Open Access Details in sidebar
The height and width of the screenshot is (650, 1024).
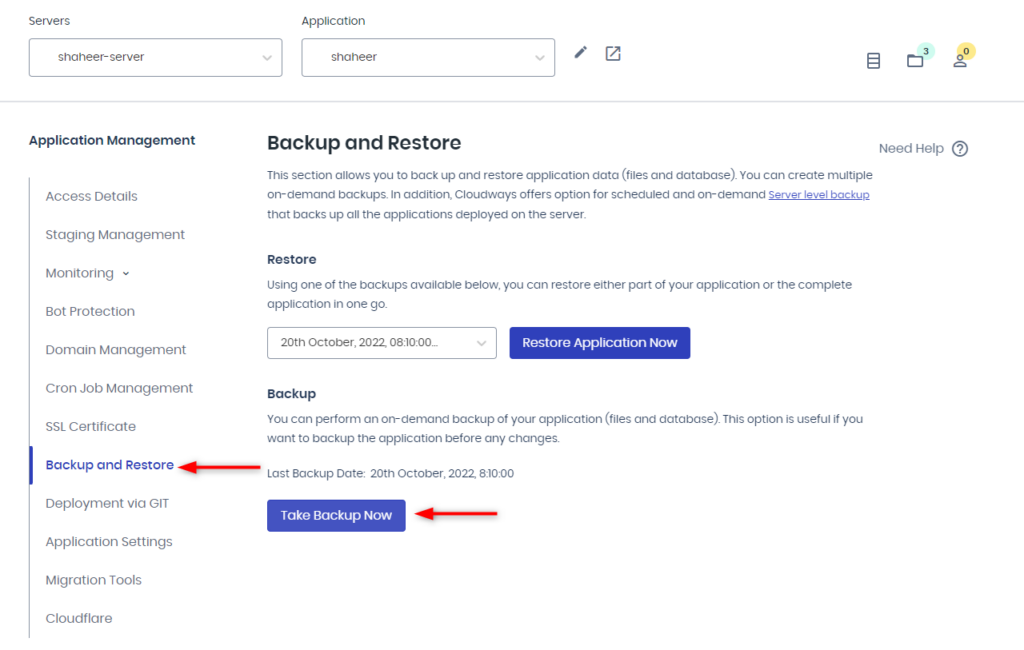(x=92, y=196)
